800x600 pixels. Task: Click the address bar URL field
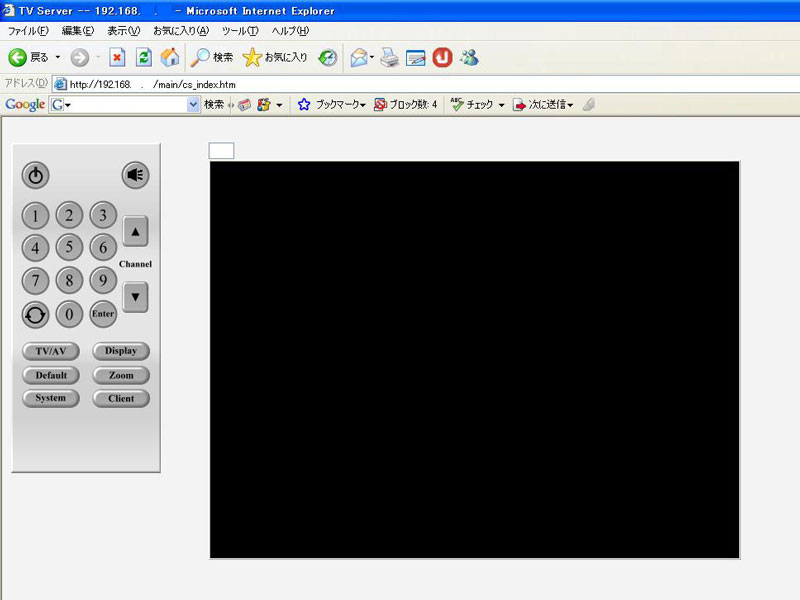[x=426, y=84]
